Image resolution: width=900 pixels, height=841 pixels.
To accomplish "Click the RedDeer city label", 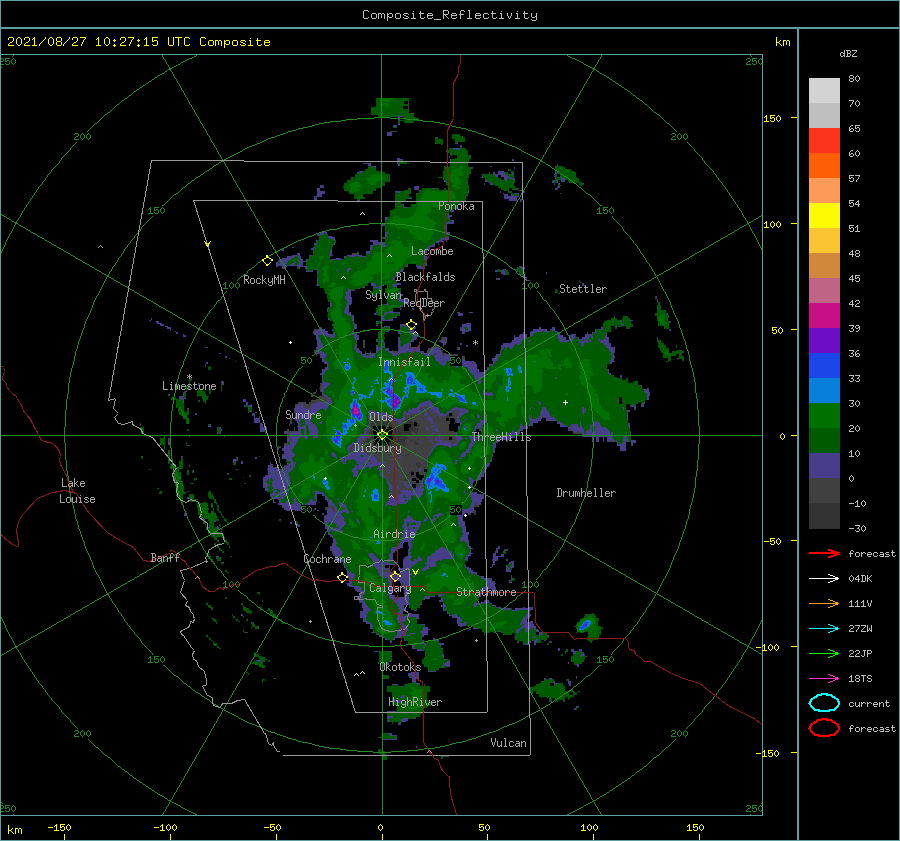I will point(424,303).
